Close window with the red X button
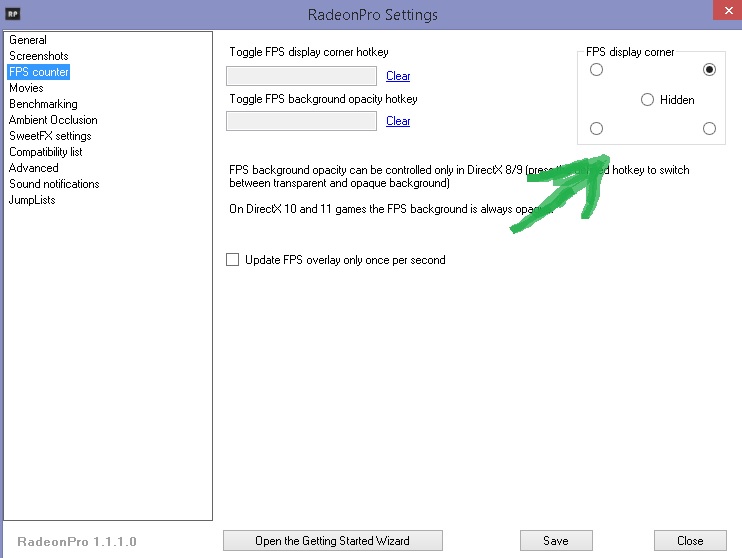The width and height of the screenshot is (742, 558). coord(728,10)
